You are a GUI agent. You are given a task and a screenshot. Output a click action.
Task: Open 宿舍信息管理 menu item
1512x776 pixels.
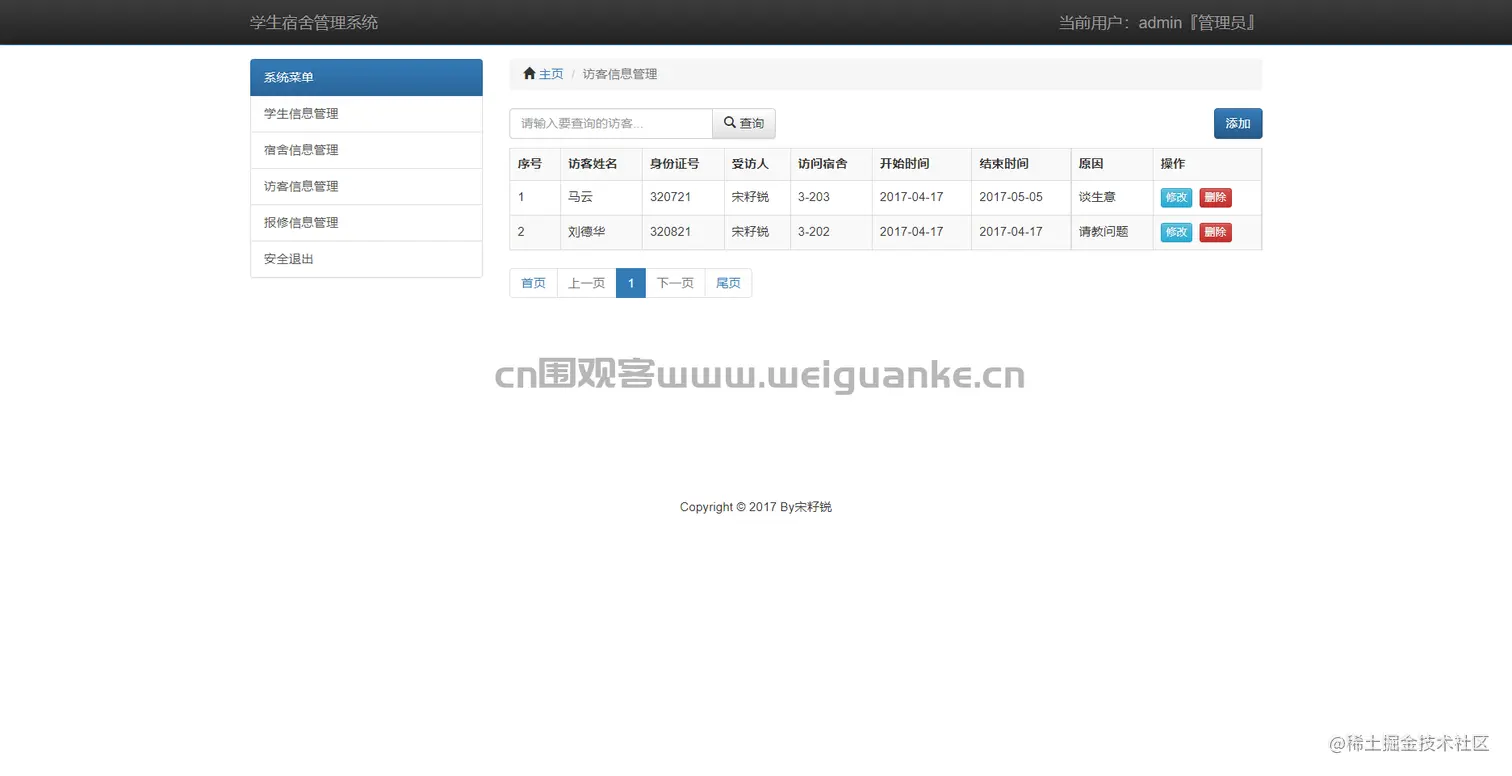tap(366, 150)
